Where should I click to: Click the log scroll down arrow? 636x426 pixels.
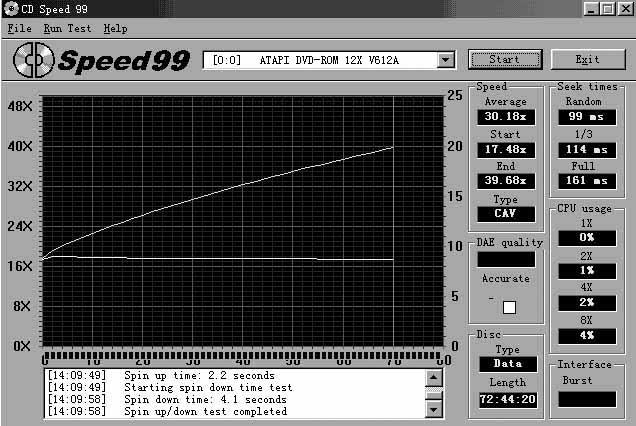coord(433,409)
